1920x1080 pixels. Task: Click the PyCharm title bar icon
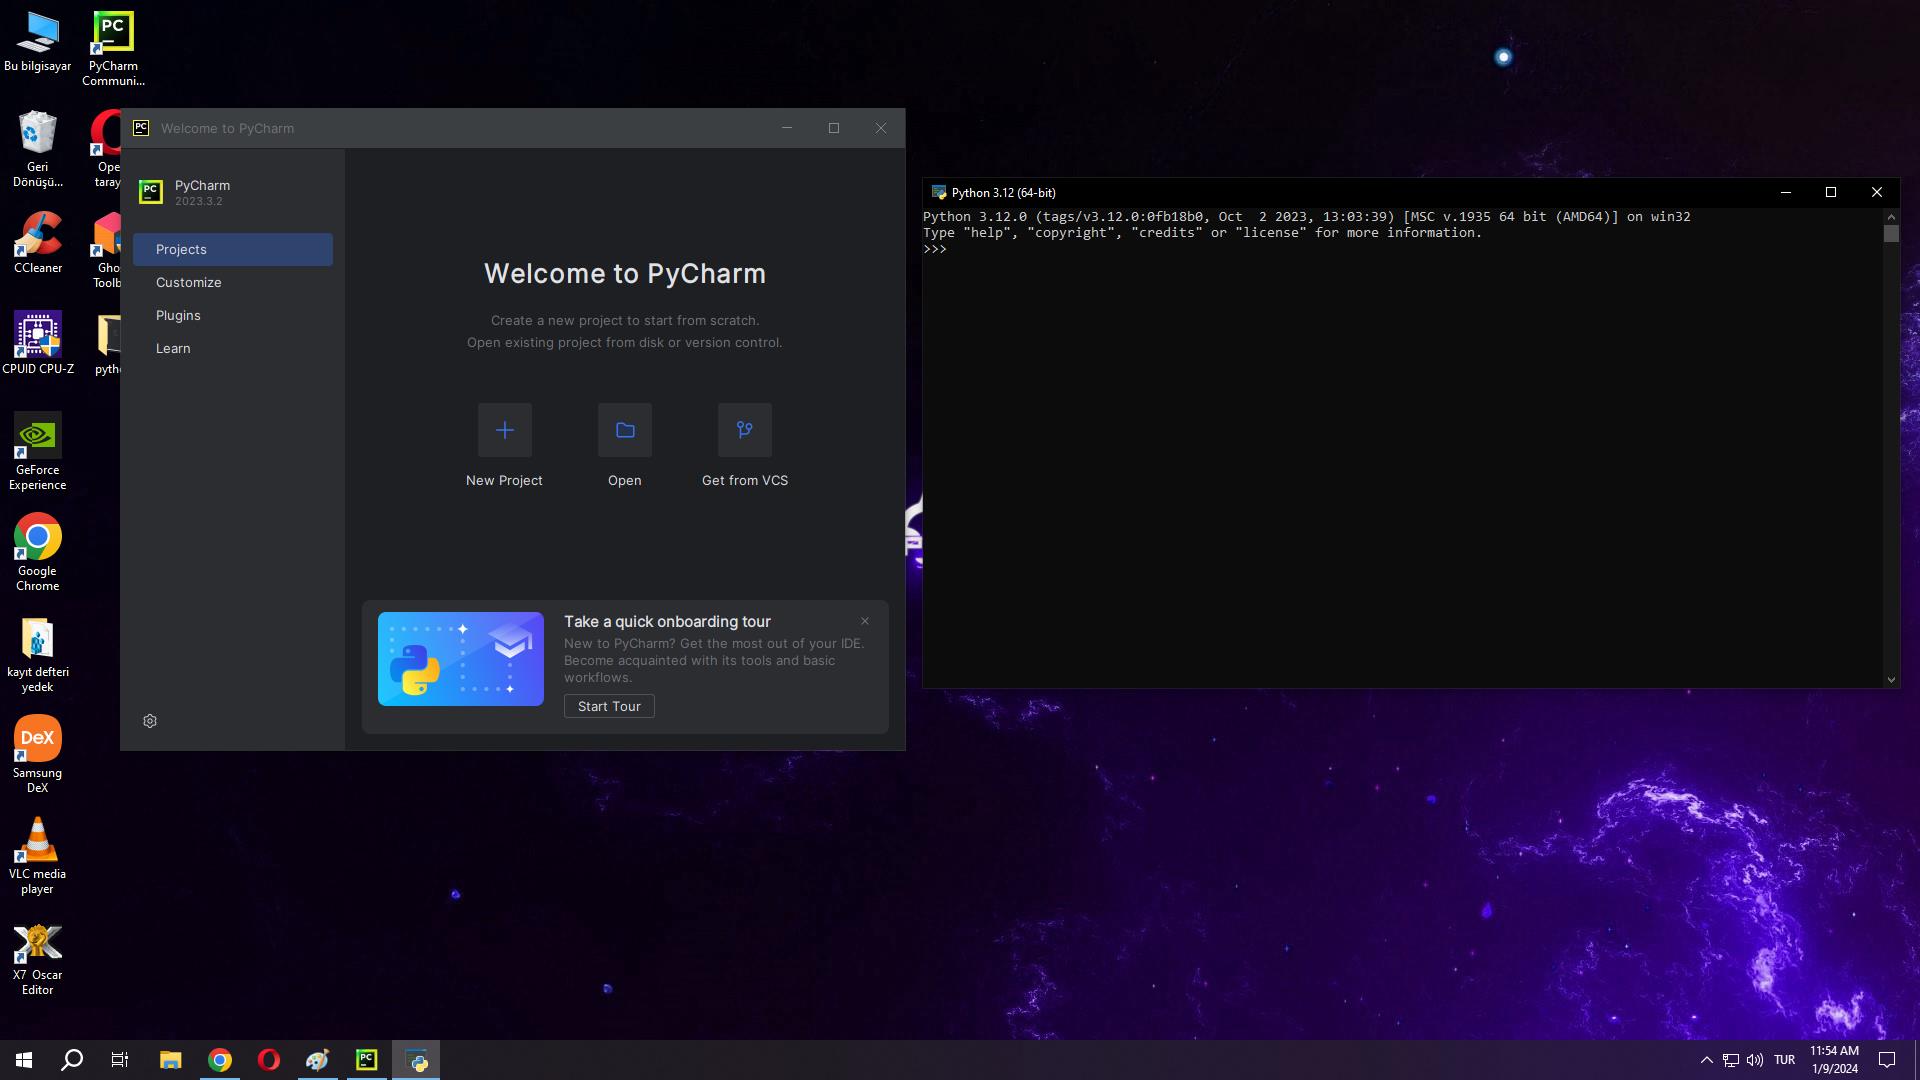point(141,128)
